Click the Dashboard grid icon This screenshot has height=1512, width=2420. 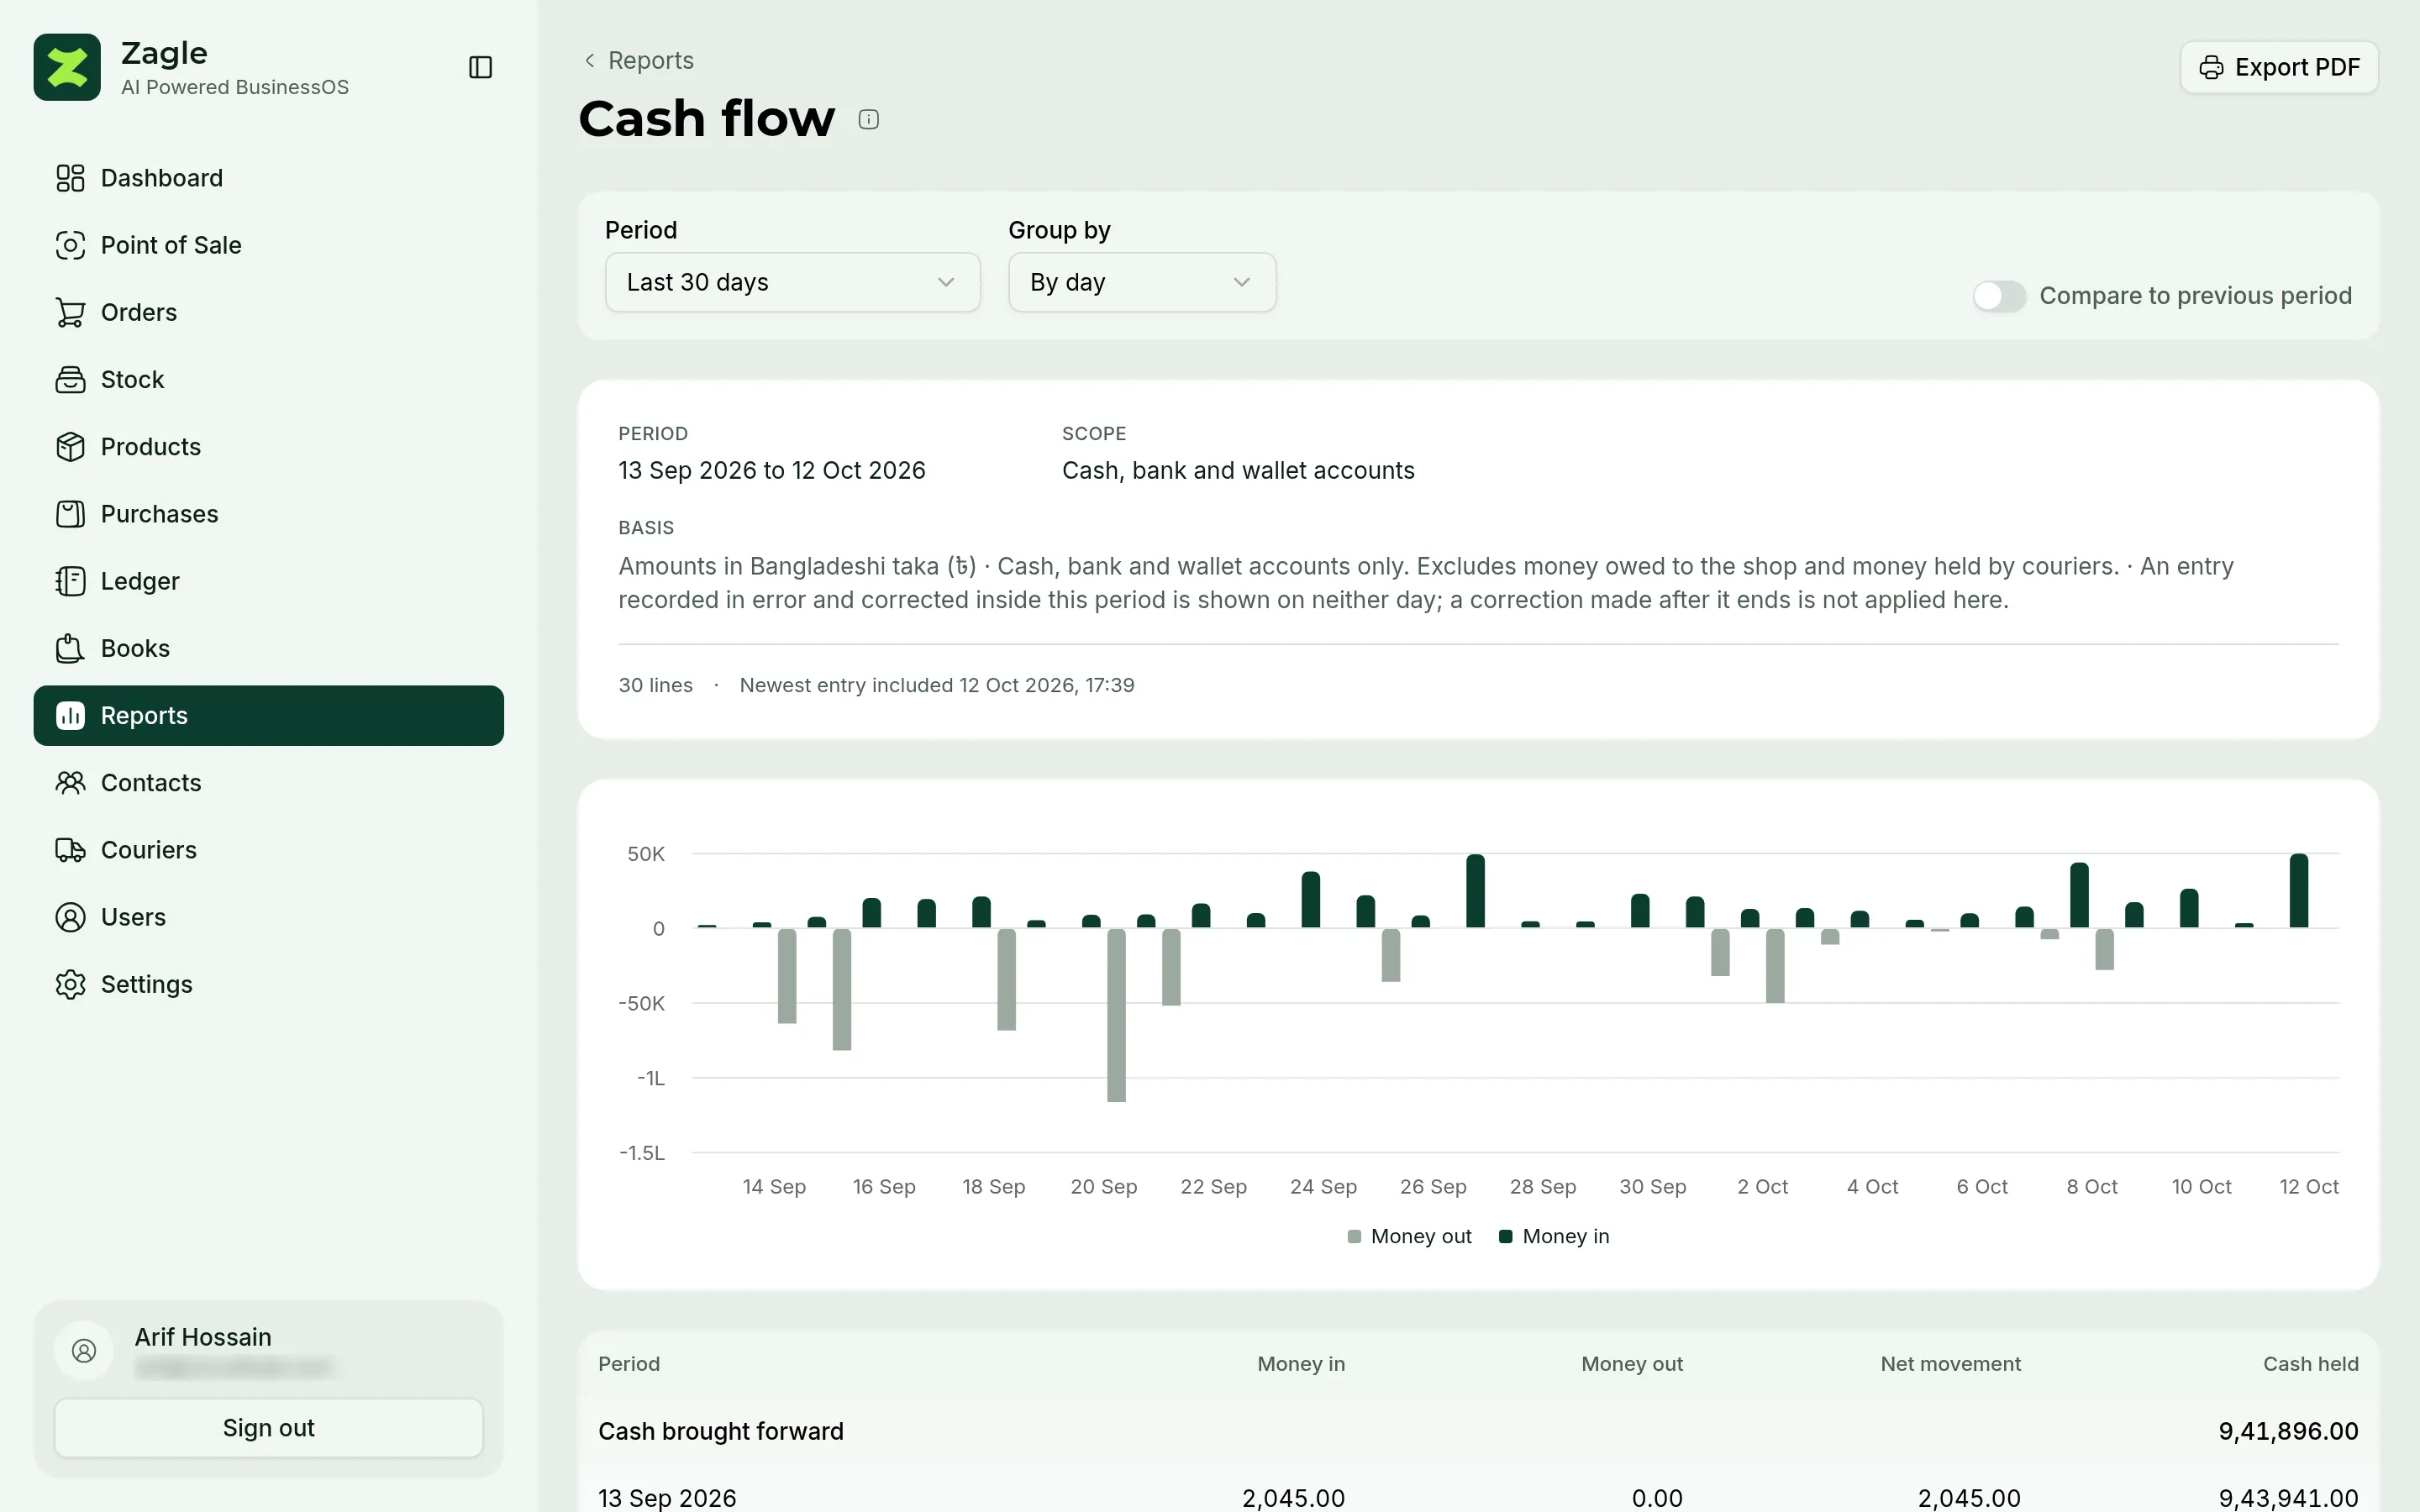click(x=70, y=178)
